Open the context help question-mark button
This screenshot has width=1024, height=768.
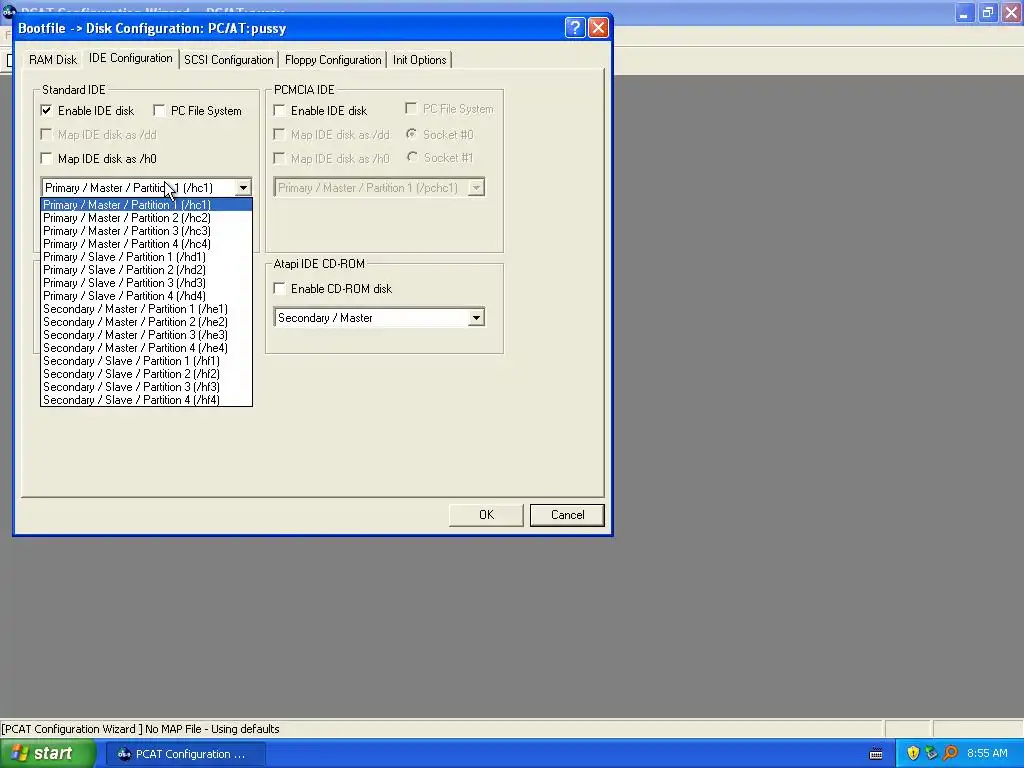pyautogui.click(x=575, y=27)
